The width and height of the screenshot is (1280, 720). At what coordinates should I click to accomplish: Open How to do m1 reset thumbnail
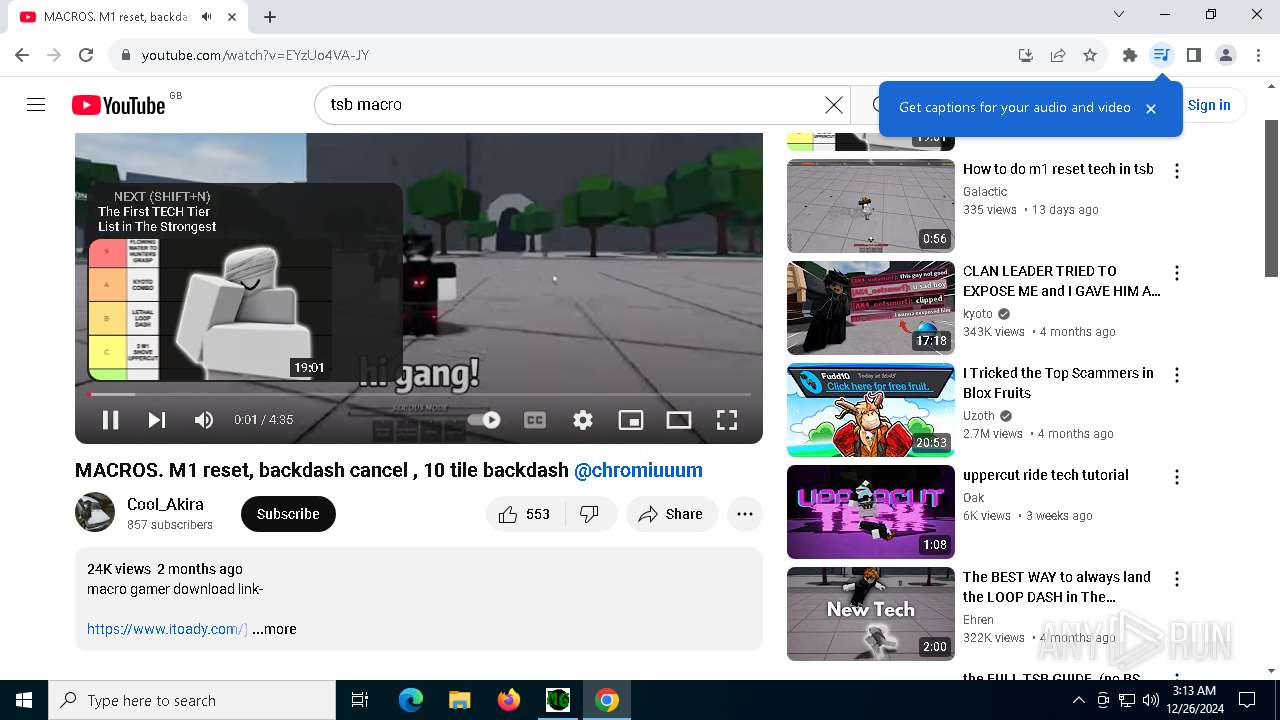871,206
